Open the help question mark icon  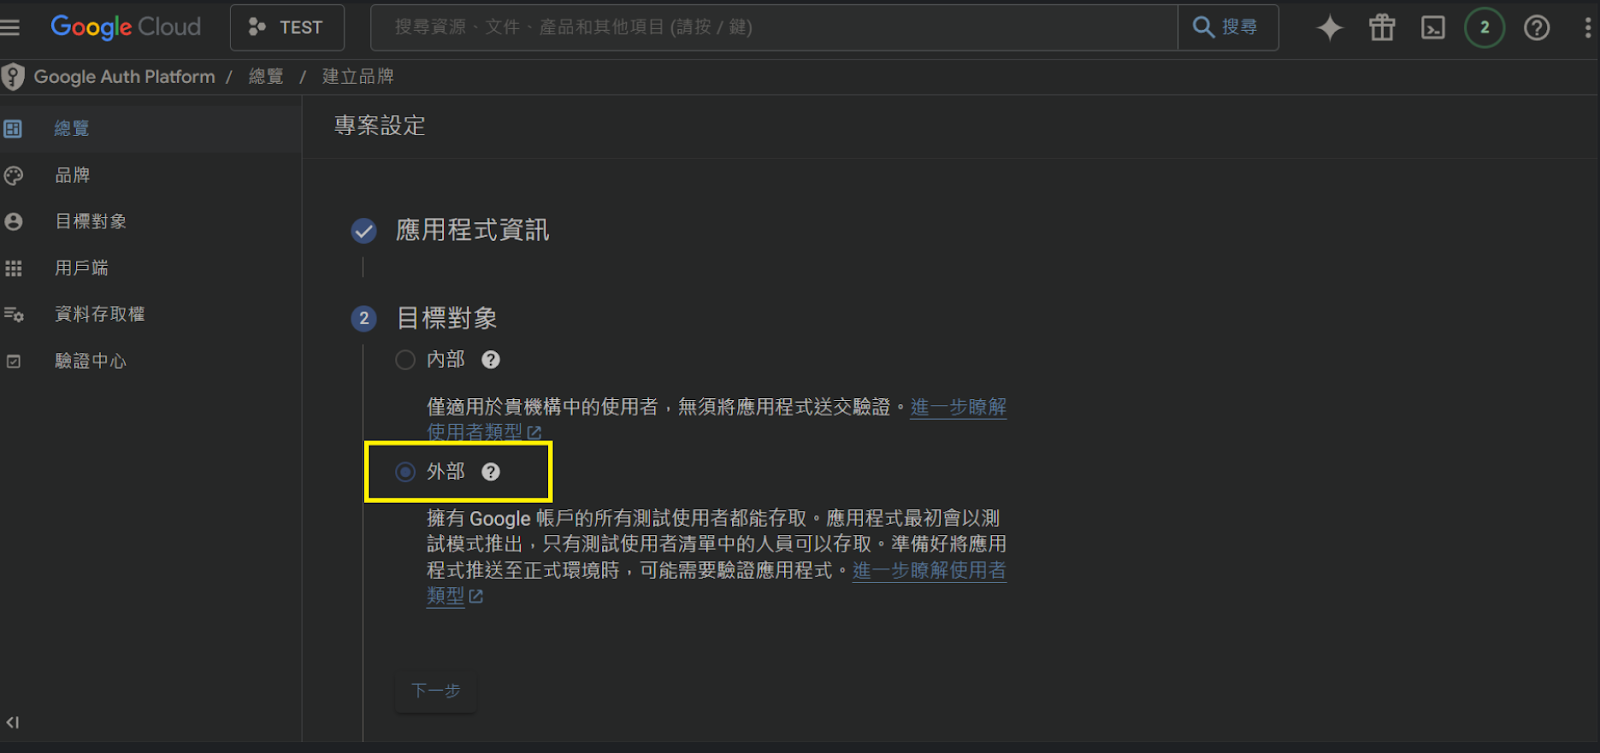coord(1537,28)
